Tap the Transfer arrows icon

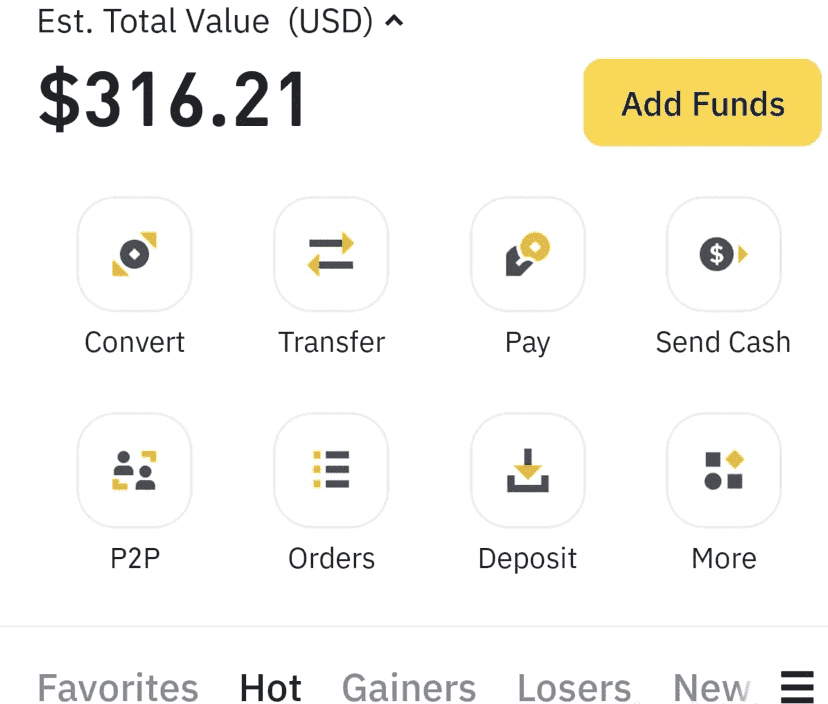[x=331, y=254]
